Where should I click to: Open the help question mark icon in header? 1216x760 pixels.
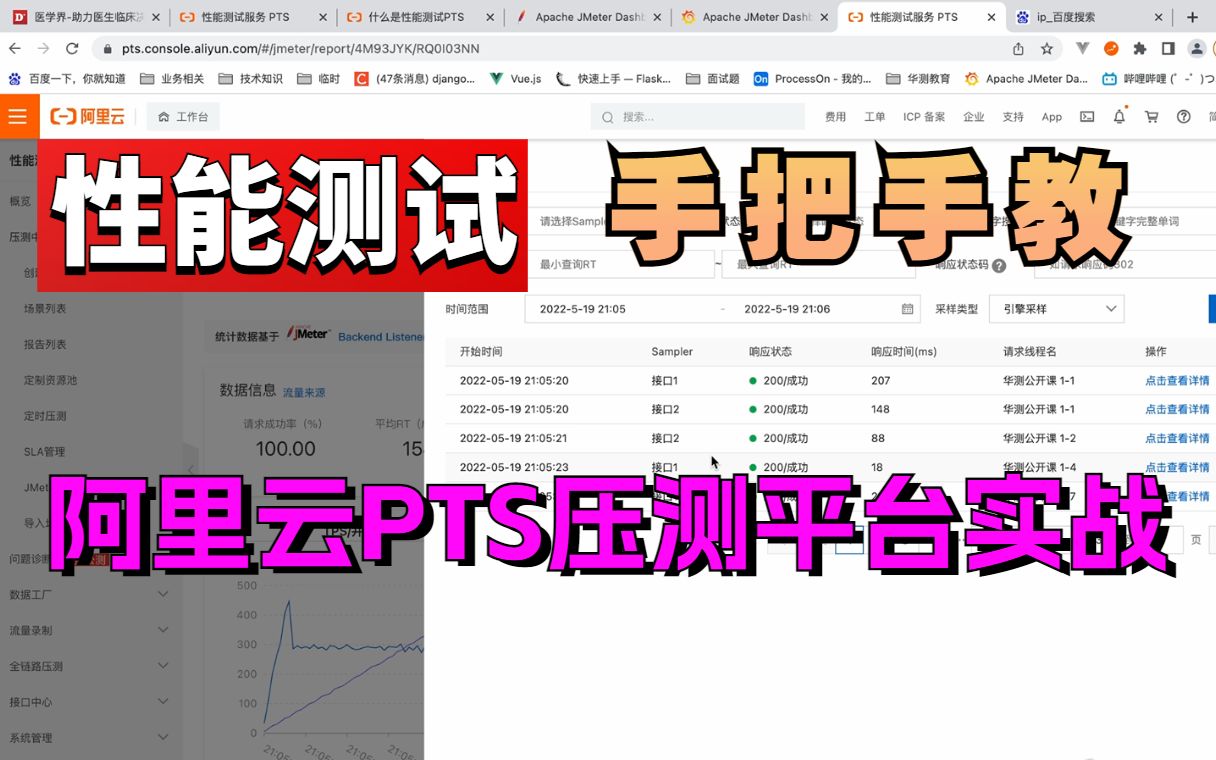(1184, 117)
